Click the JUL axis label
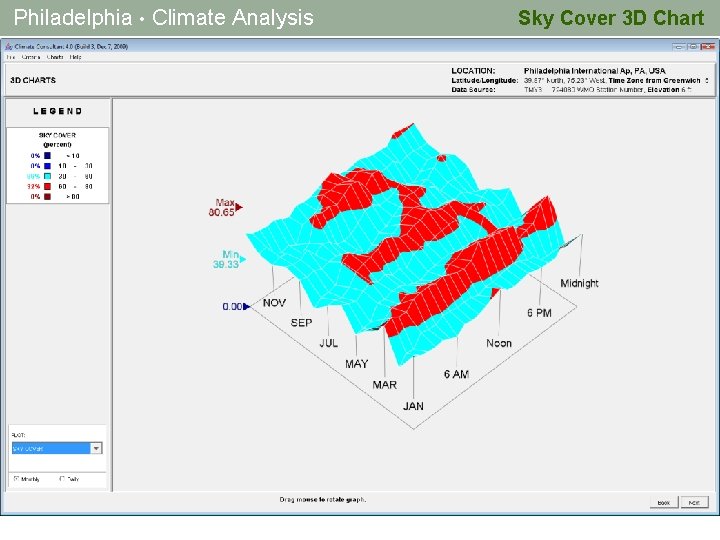 328,343
